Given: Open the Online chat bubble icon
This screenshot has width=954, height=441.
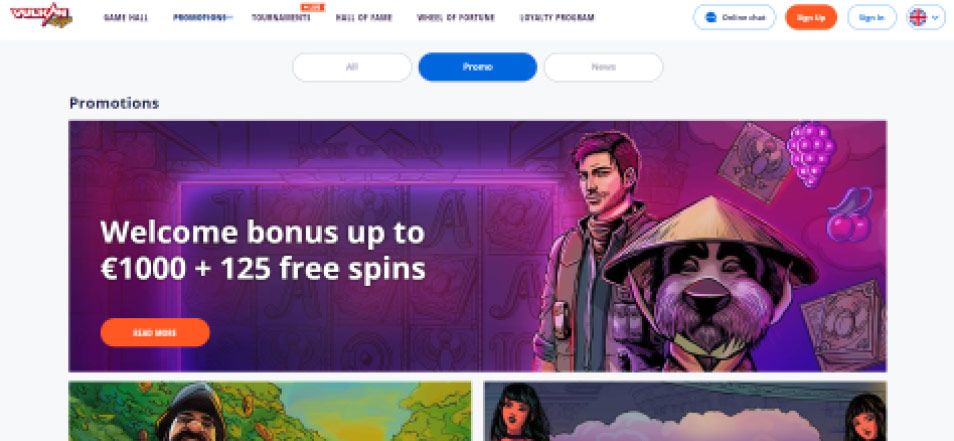Looking at the screenshot, I should click(710, 18).
